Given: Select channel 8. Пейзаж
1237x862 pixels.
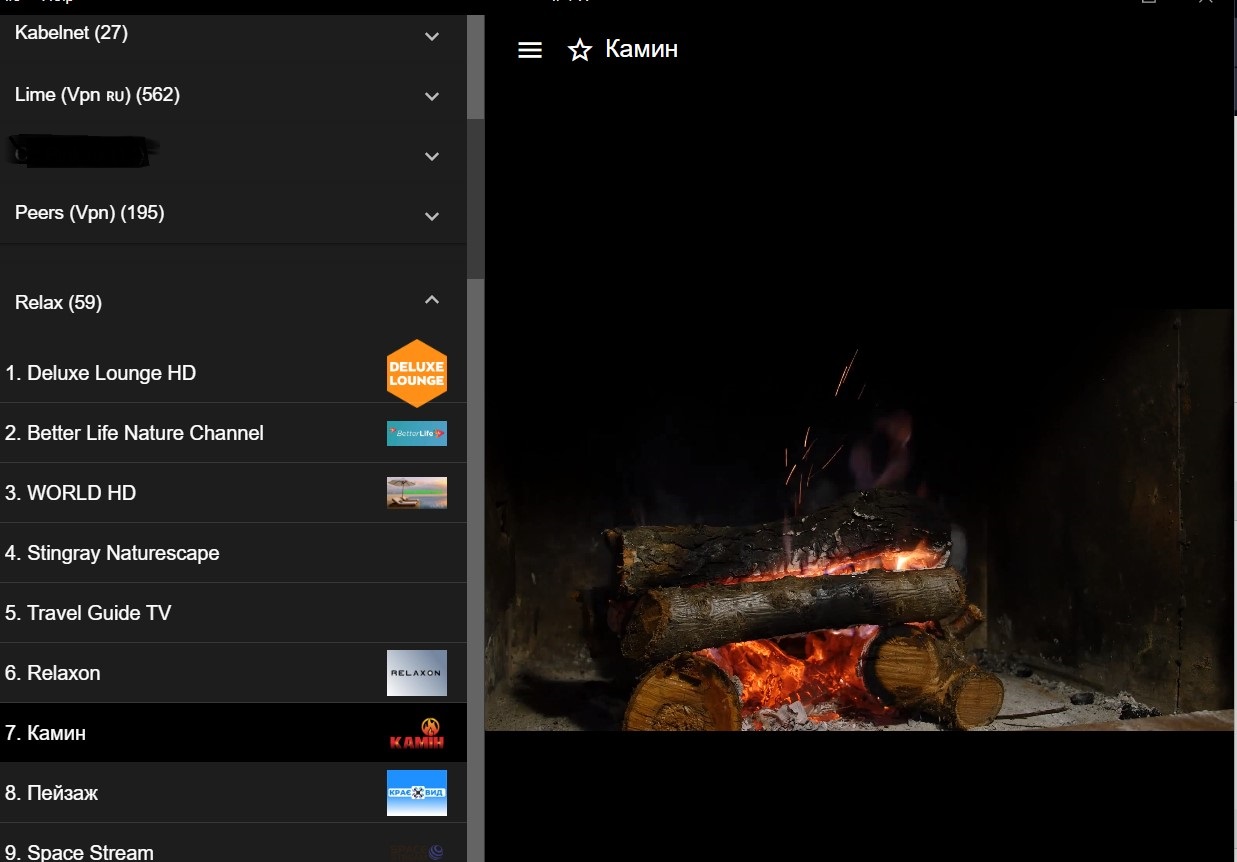Looking at the screenshot, I should click(233, 793).
